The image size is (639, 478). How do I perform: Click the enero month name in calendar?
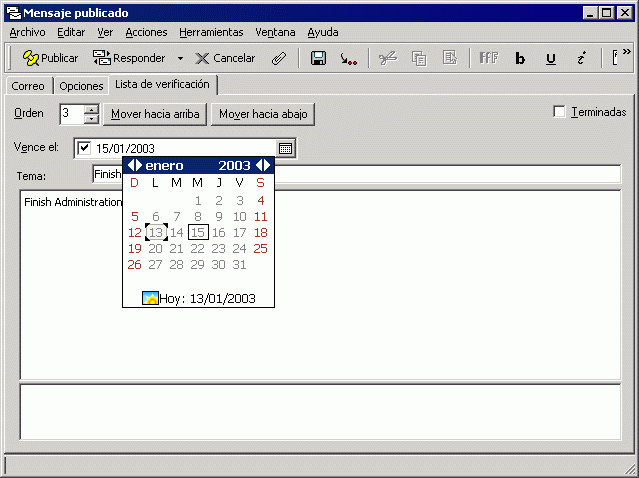coord(164,165)
